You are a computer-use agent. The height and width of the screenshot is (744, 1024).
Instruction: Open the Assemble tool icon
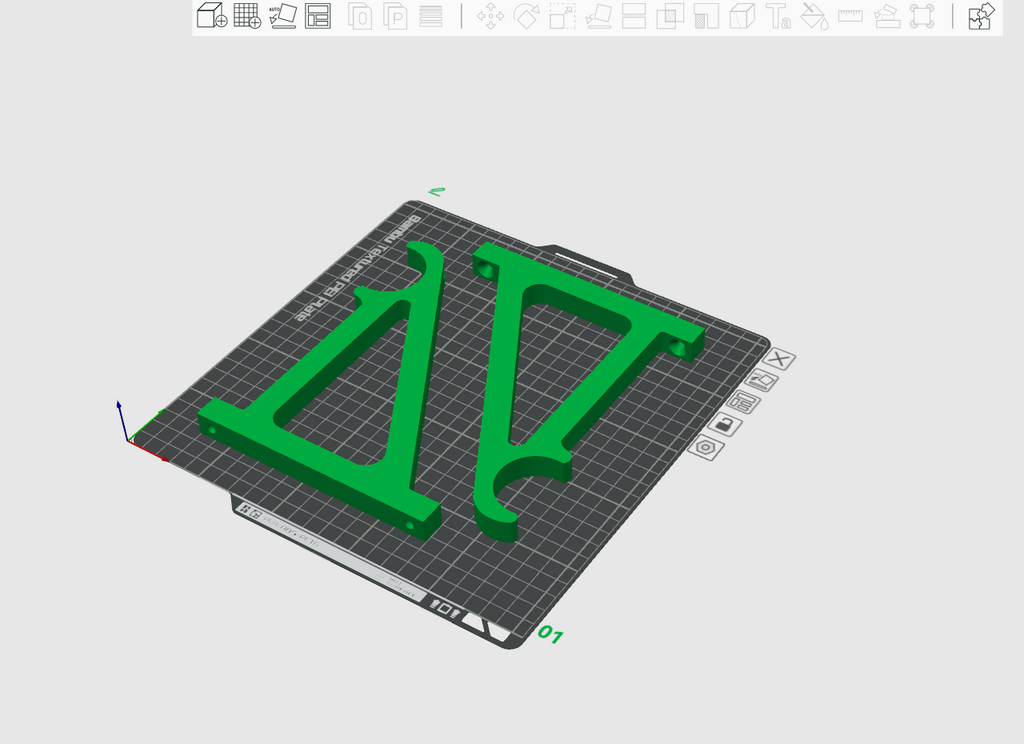(887, 16)
